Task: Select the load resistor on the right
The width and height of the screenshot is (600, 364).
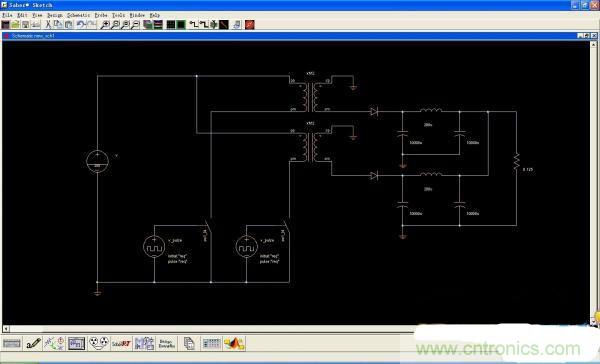Action: click(x=516, y=162)
